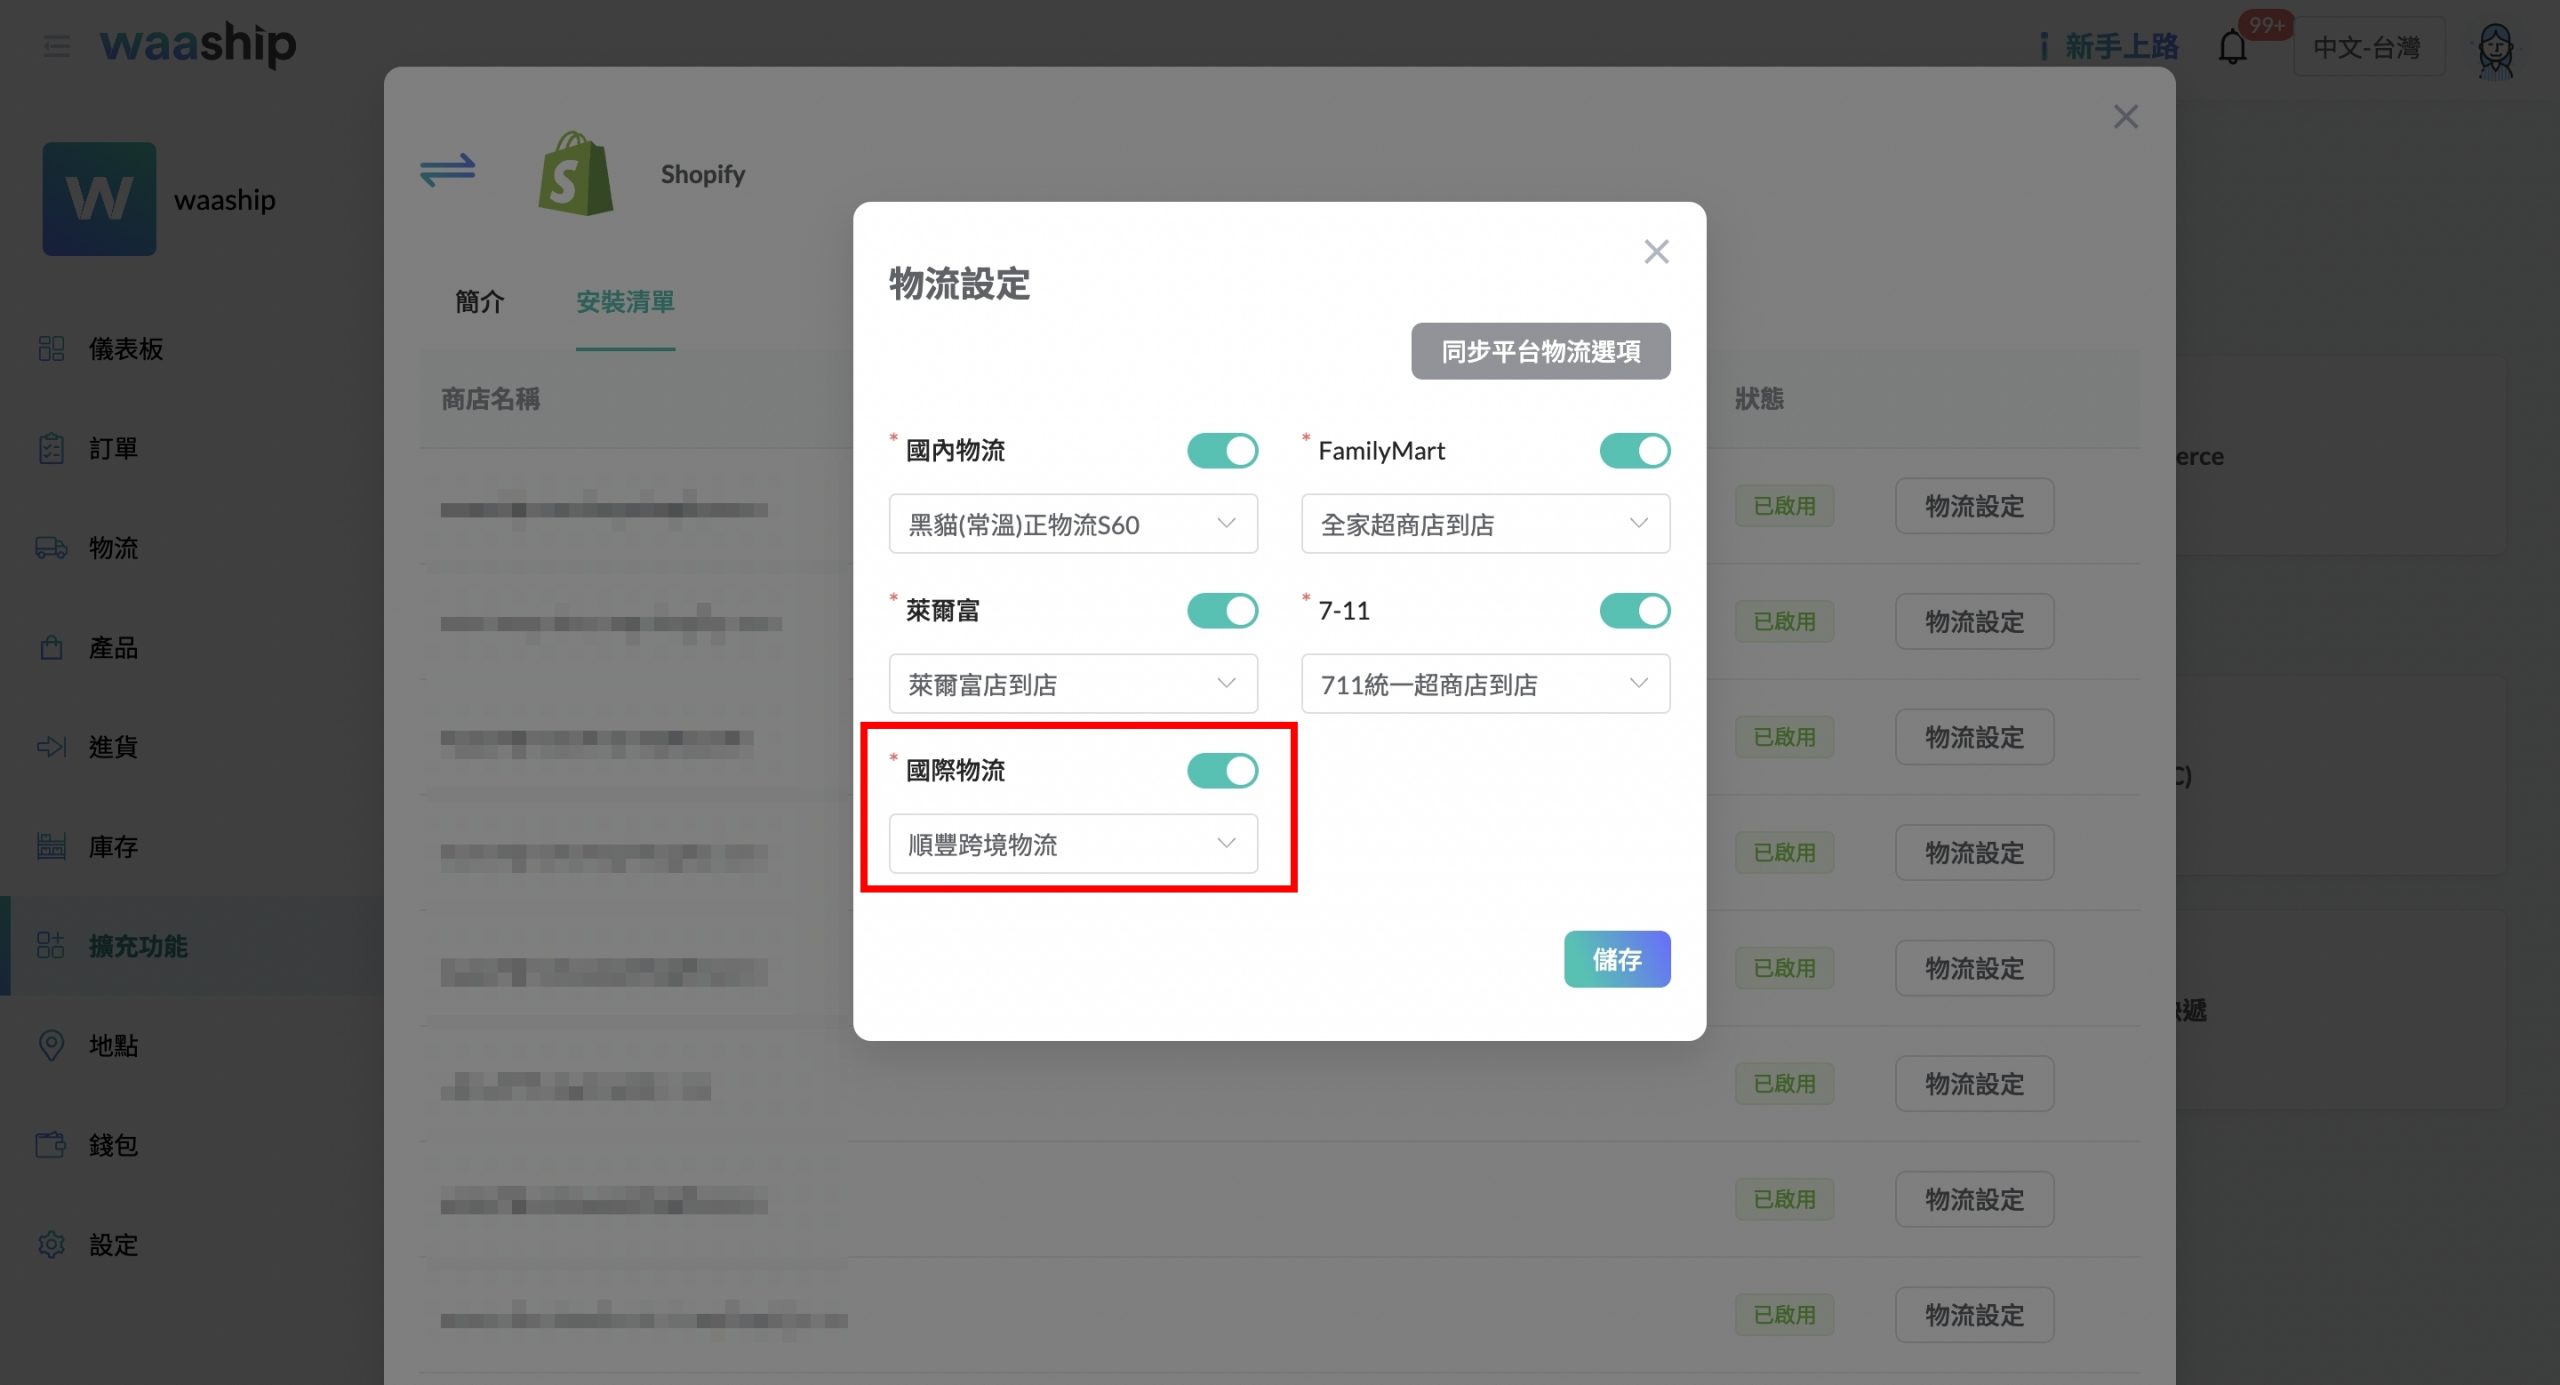
Task: Click 同步平台物流選項 button
Action: [1540, 352]
